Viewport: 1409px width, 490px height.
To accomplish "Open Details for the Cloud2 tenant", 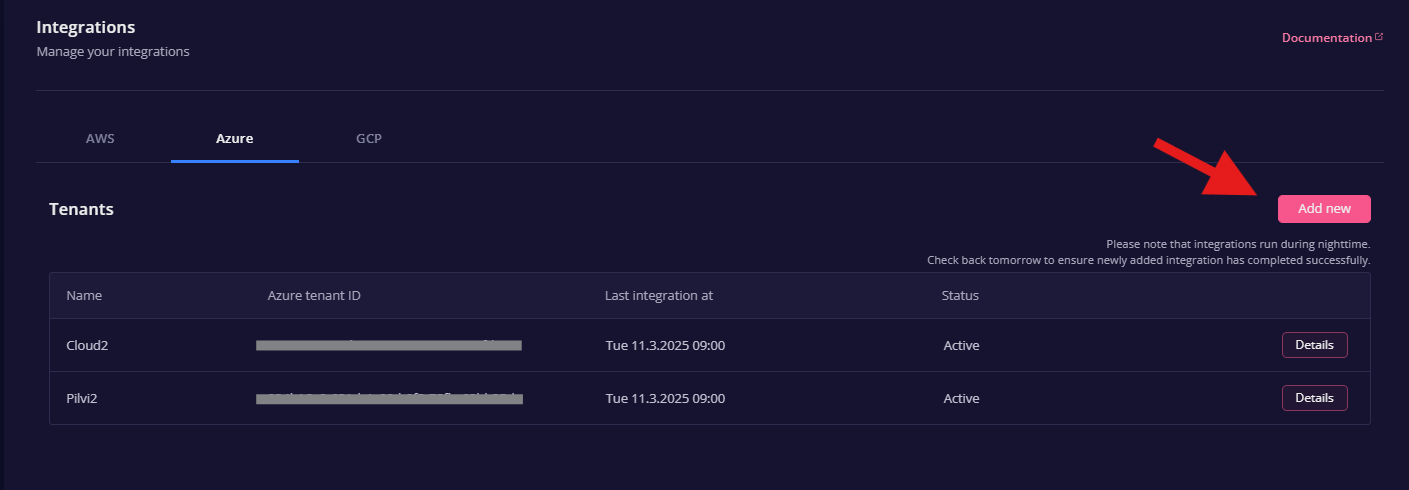I will [1314, 345].
